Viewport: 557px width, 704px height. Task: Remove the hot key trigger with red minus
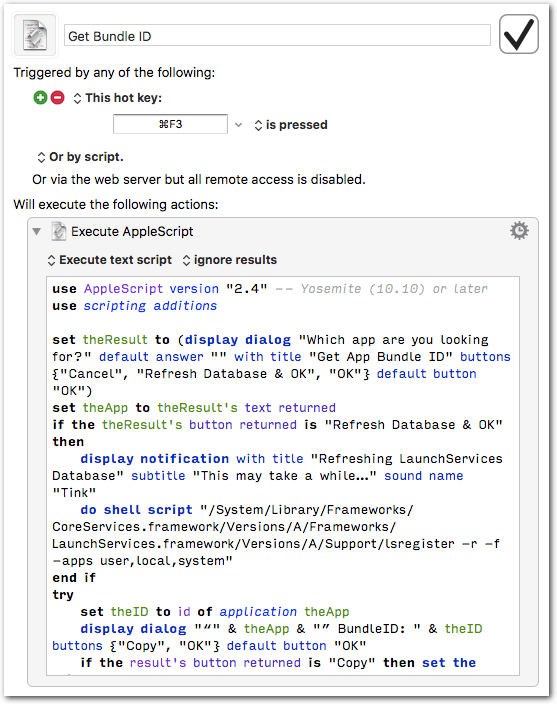[57, 97]
